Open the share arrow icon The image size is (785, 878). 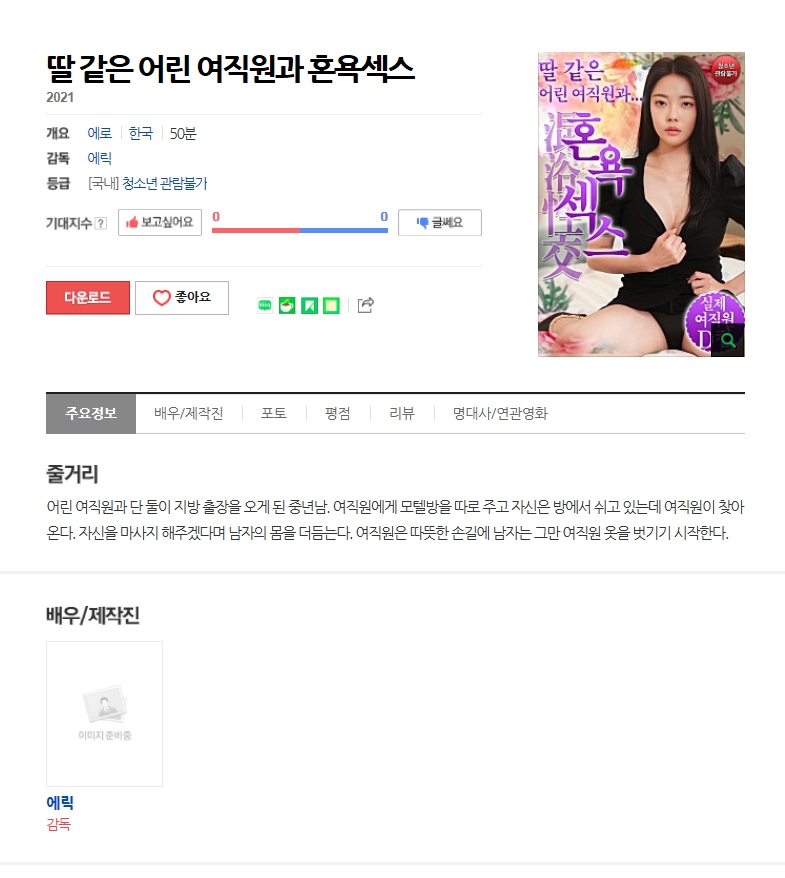point(366,305)
